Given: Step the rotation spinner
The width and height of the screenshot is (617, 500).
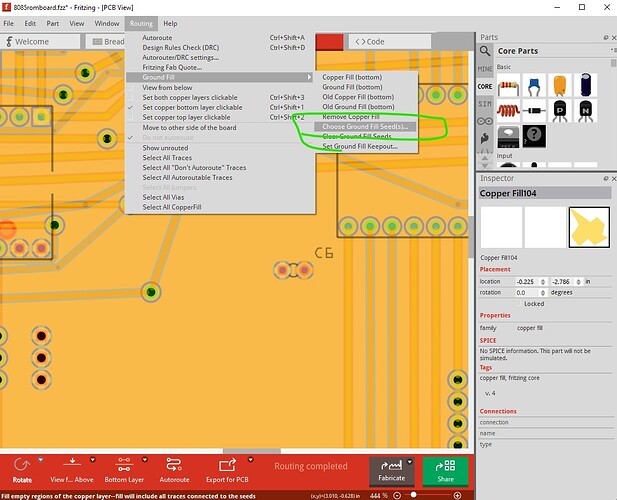Looking at the screenshot, I should pyautogui.click(x=543, y=293).
